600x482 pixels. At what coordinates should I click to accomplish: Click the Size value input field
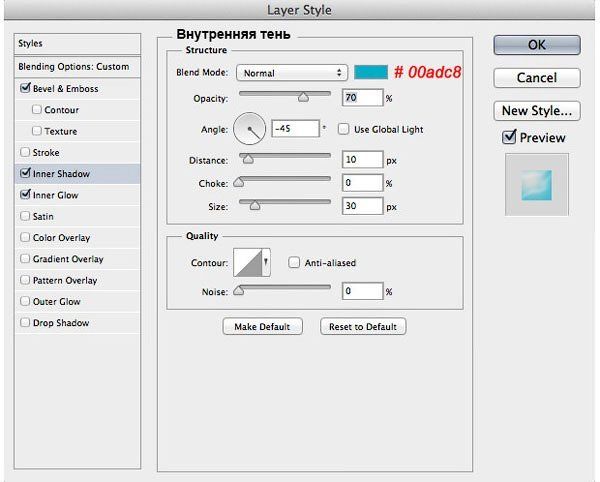361,206
